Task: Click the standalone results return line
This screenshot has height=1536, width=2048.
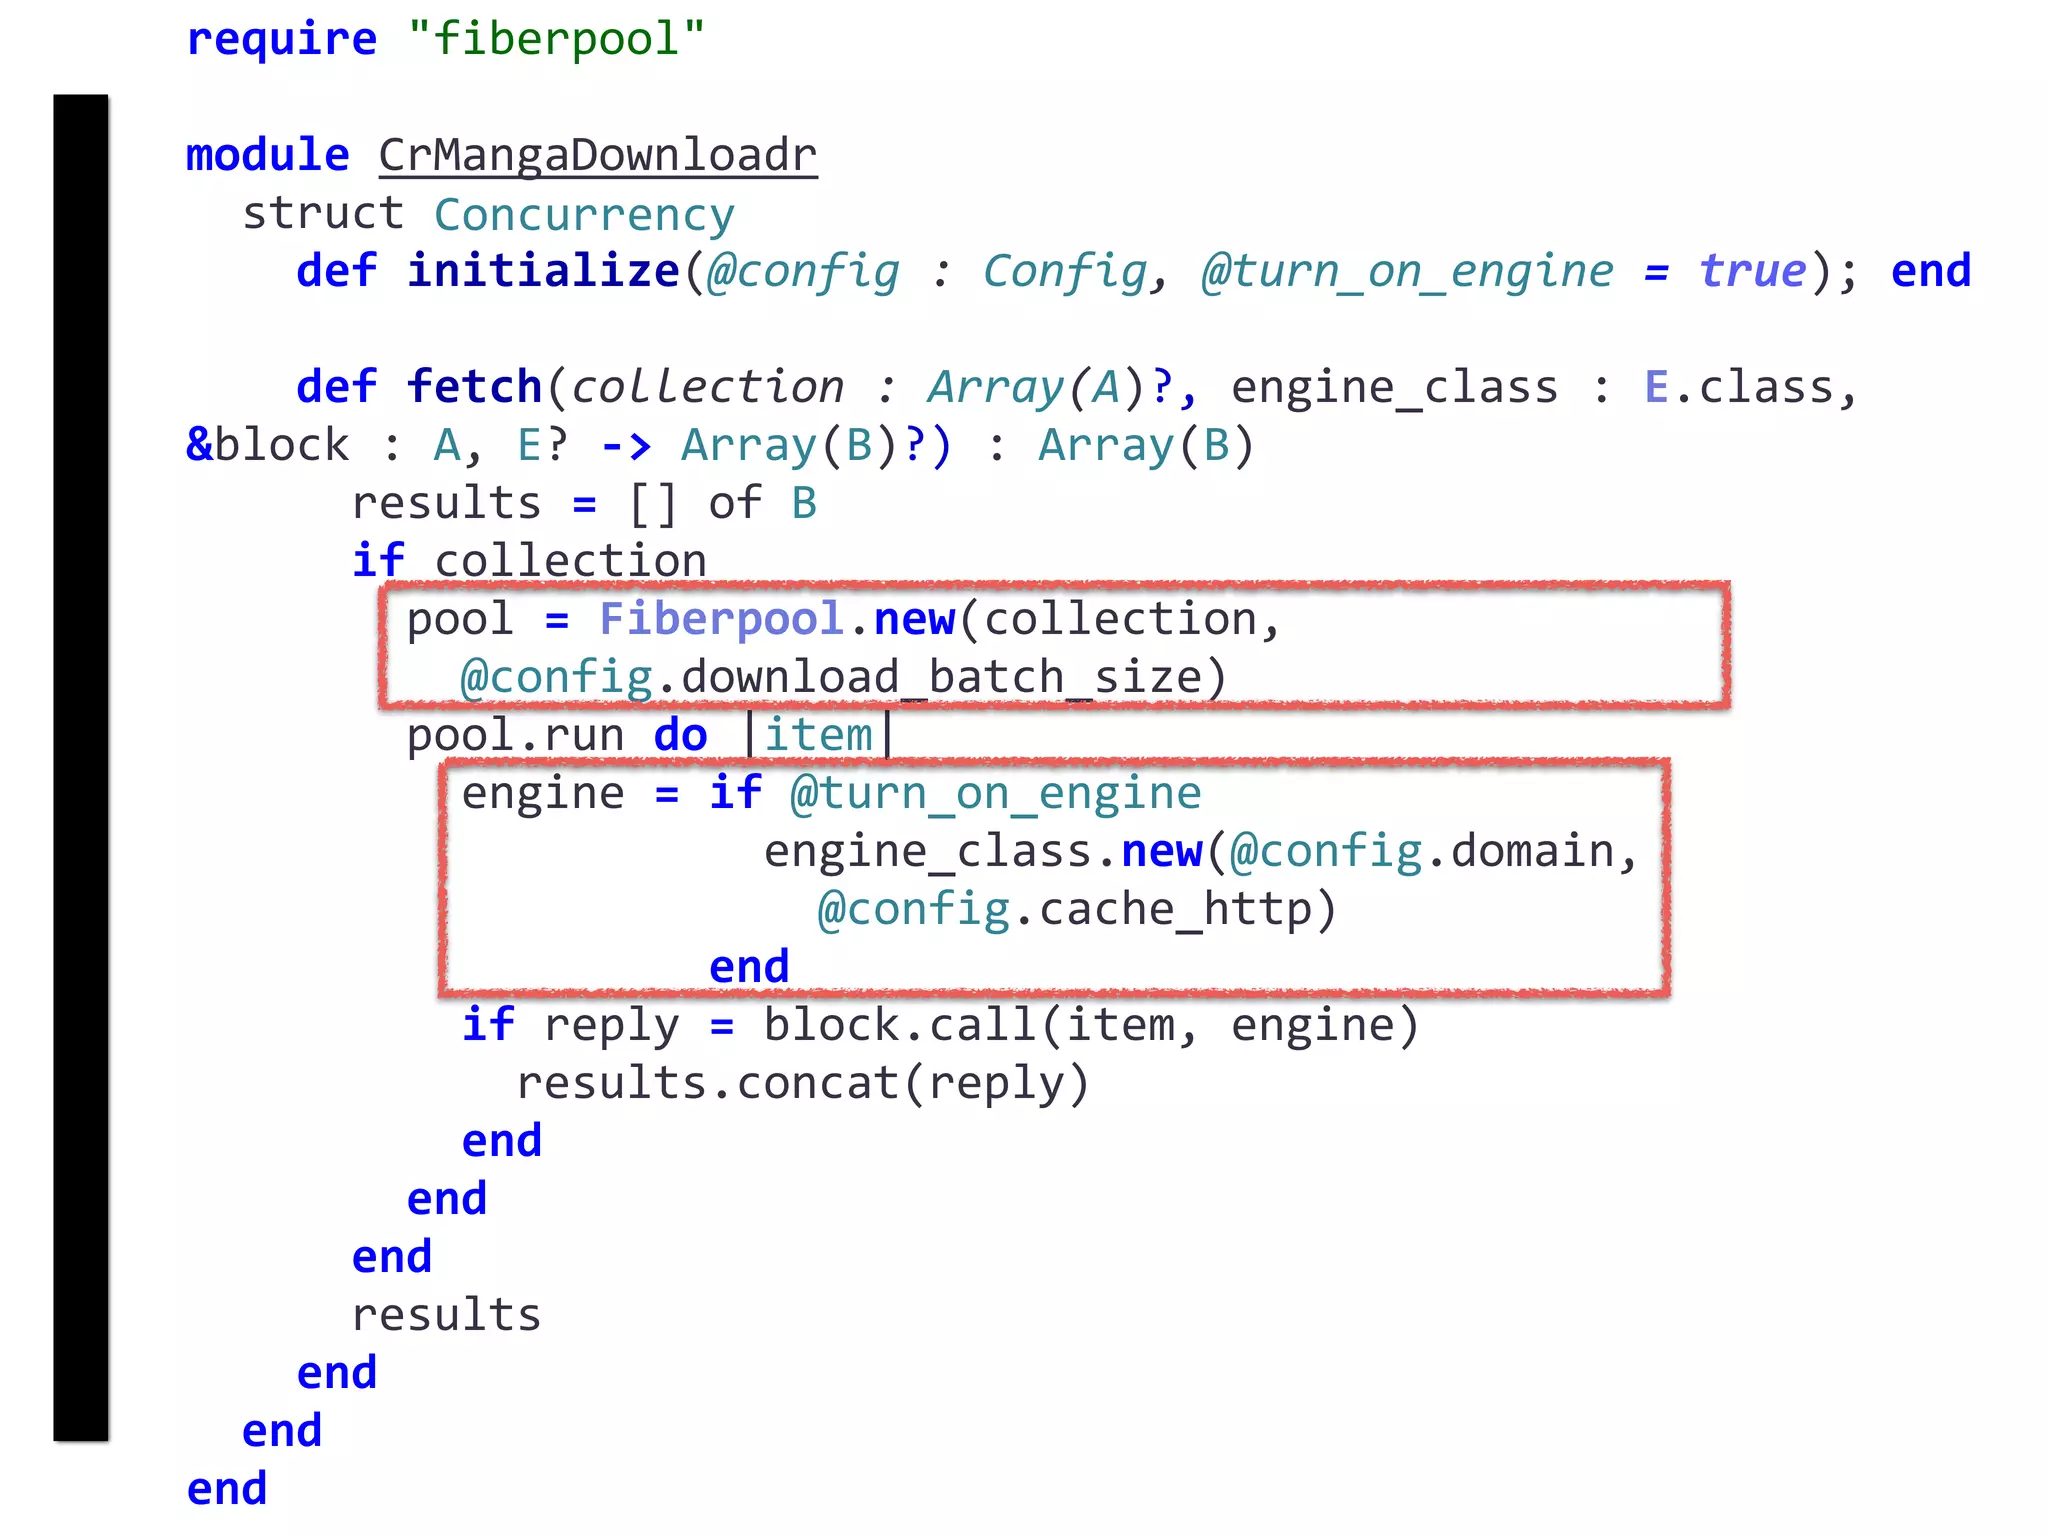Action: pyautogui.click(x=446, y=1316)
